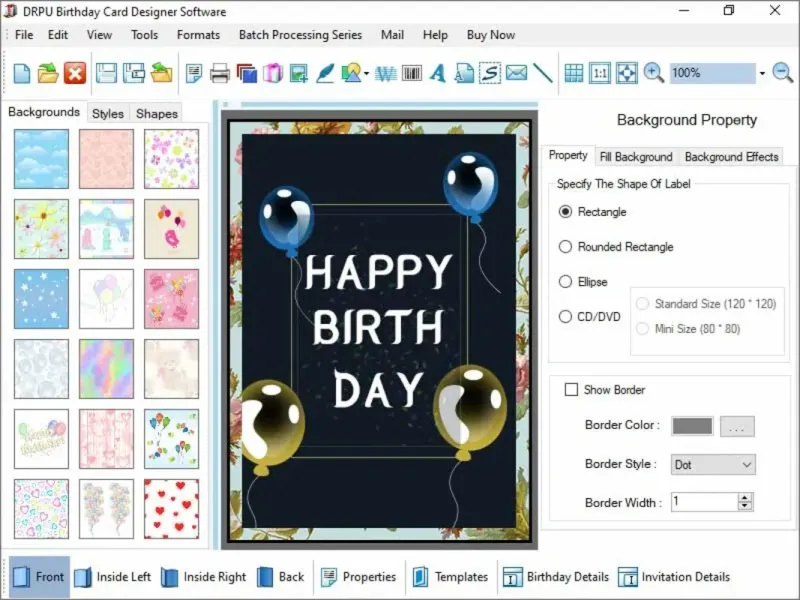Screen dimensions: 800x600
Task: Select the feather pen signature tool
Action: click(x=325, y=73)
